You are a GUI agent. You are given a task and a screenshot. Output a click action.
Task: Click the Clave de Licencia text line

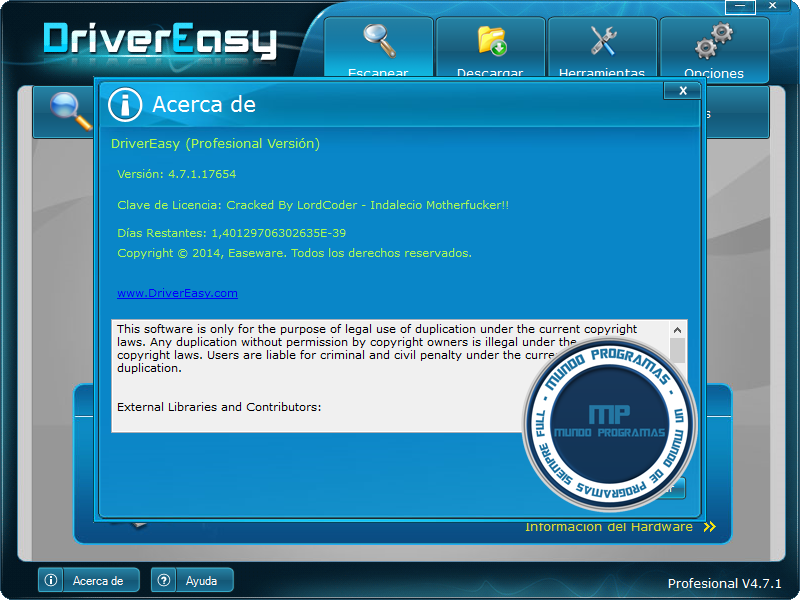tap(313, 205)
